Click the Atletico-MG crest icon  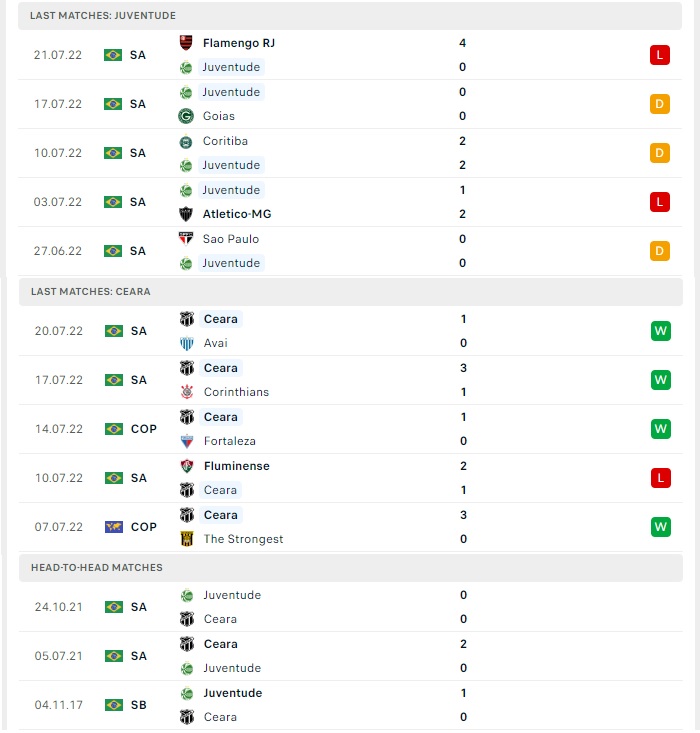(186, 214)
